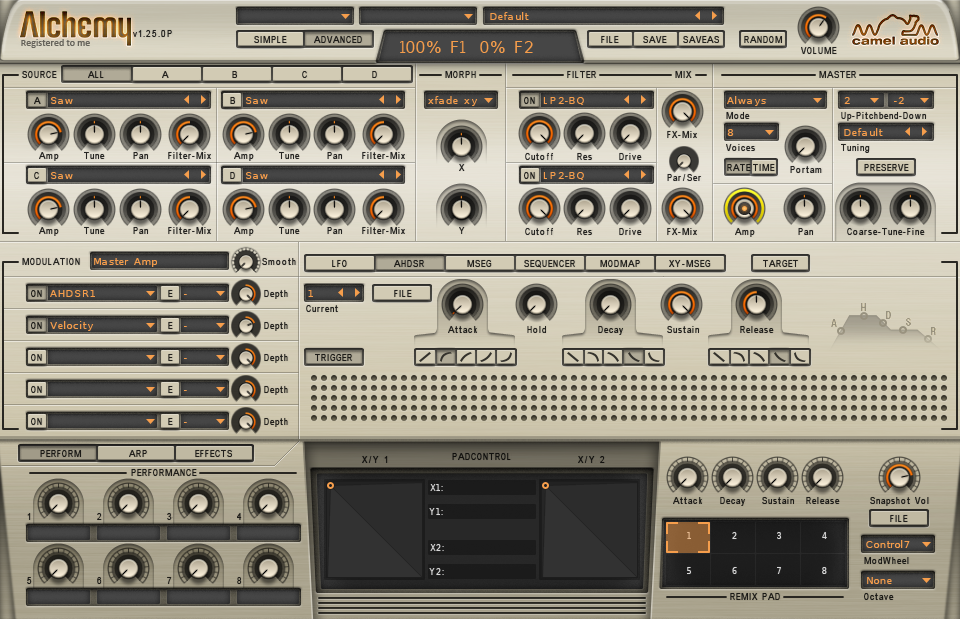Click the VOLUME knob
This screenshot has width=960, height=619.
coord(818,27)
